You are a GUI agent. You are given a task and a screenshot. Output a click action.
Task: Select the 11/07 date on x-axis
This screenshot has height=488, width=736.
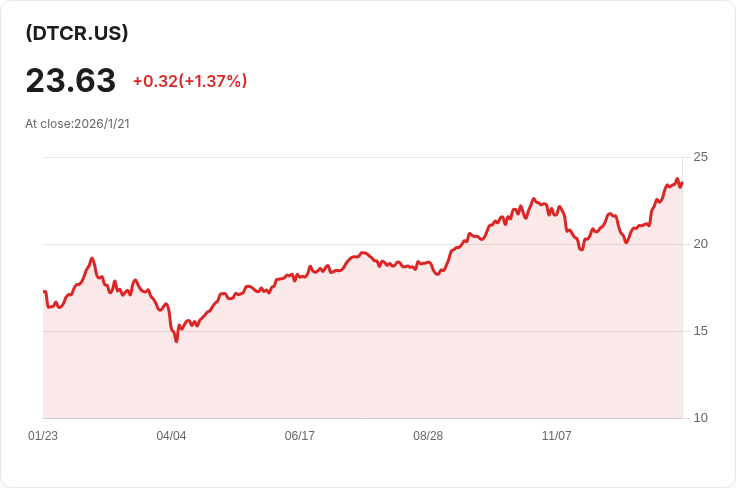pyautogui.click(x=556, y=436)
